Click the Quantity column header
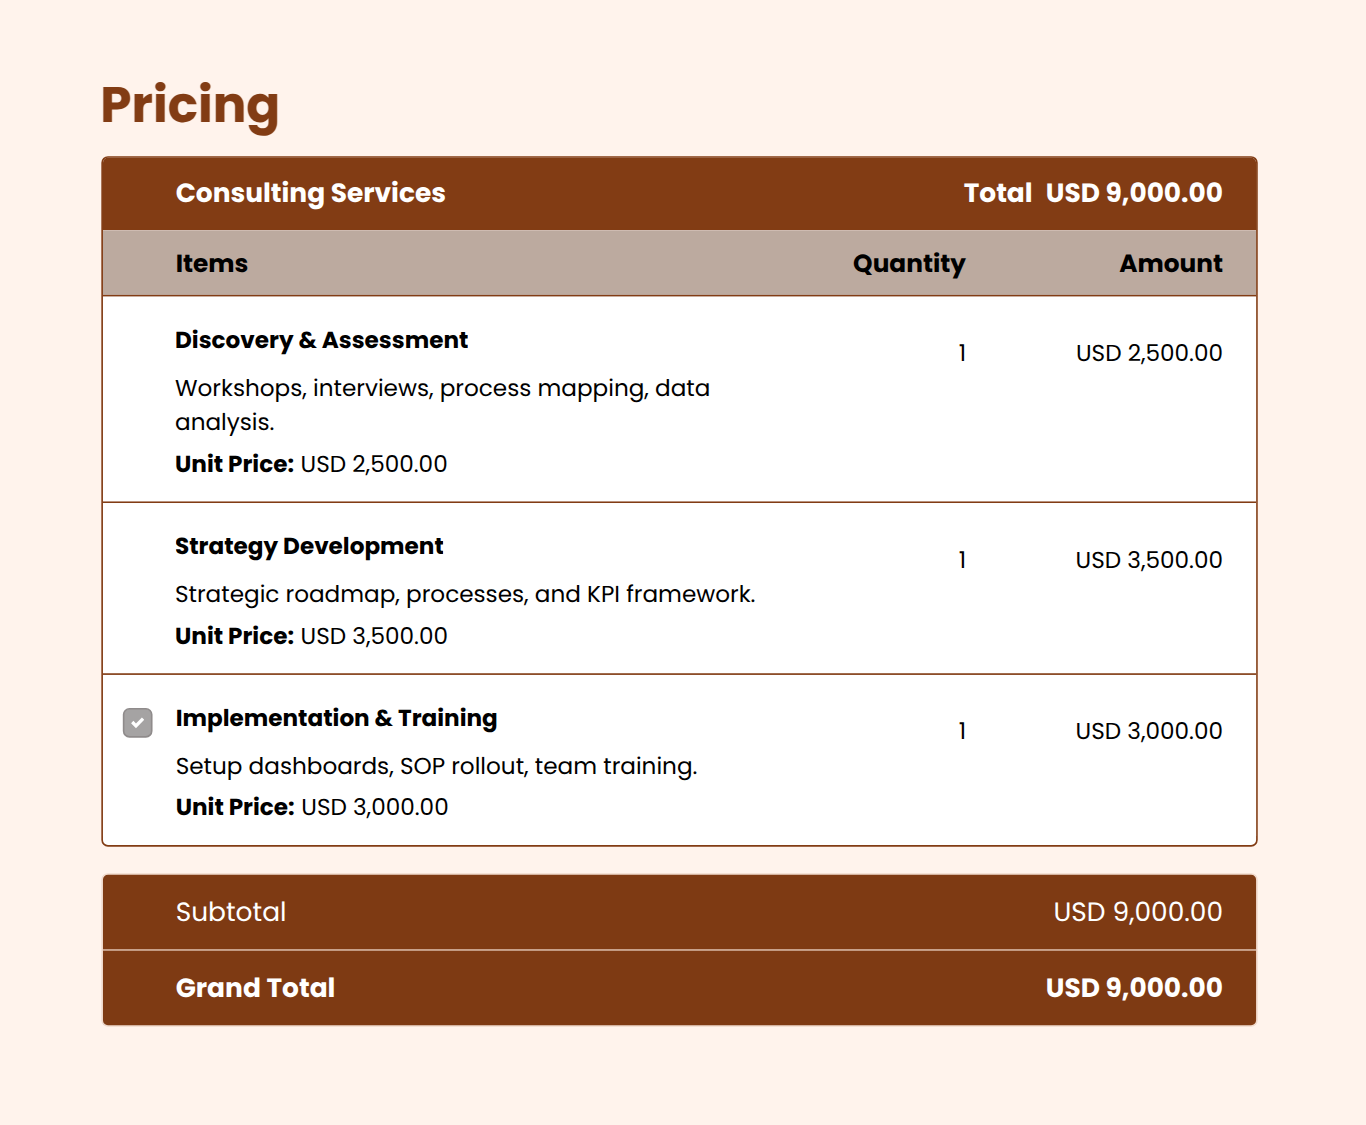The image size is (1366, 1125). pos(908,263)
